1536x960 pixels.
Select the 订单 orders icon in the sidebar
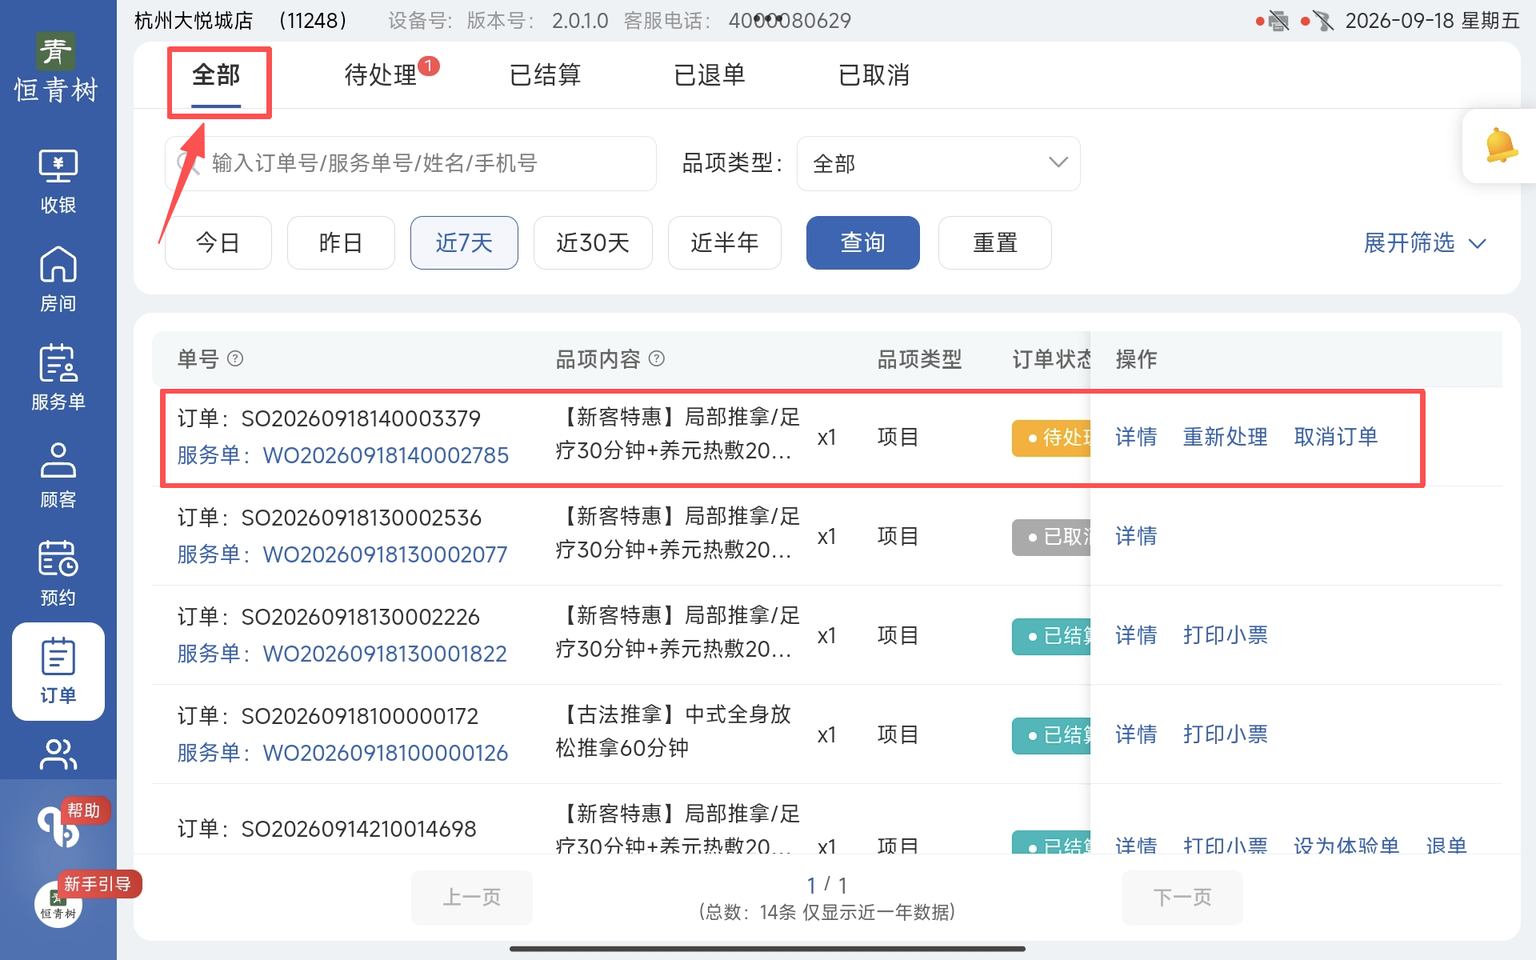58,671
